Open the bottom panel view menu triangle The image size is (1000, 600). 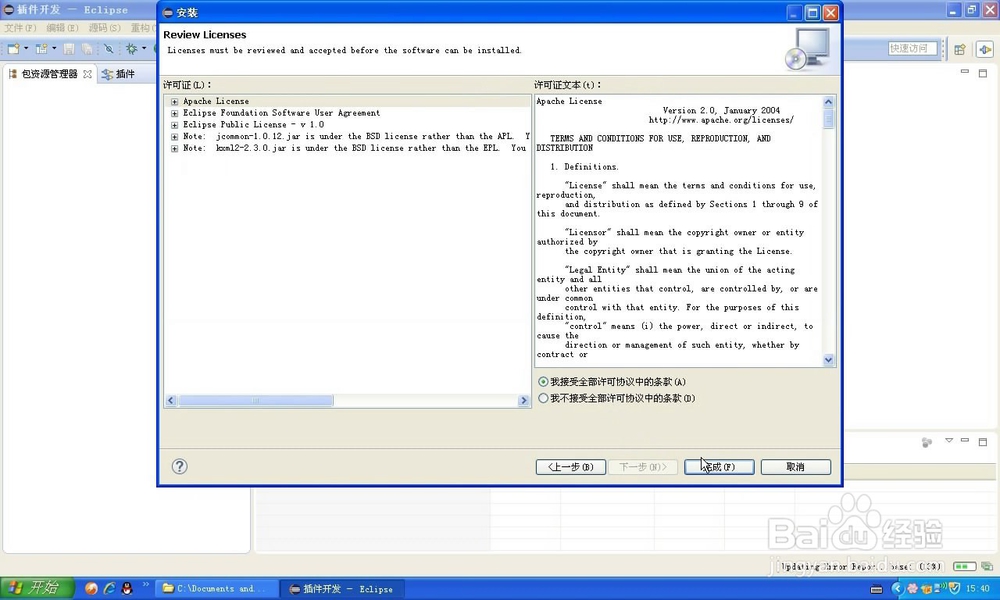(949, 441)
